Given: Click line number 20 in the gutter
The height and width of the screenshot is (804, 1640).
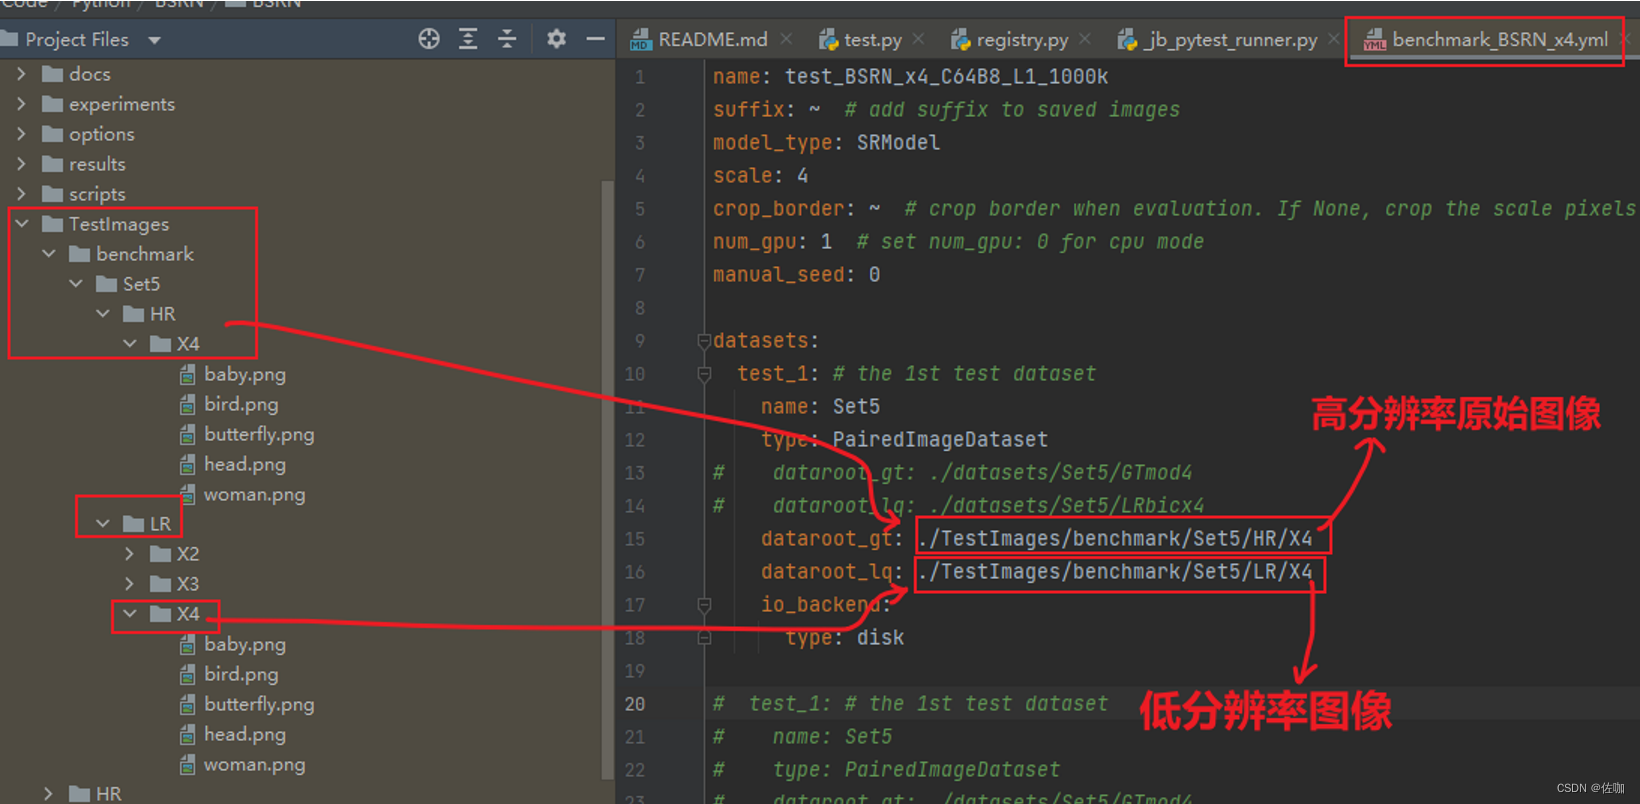Looking at the screenshot, I should [635, 704].
